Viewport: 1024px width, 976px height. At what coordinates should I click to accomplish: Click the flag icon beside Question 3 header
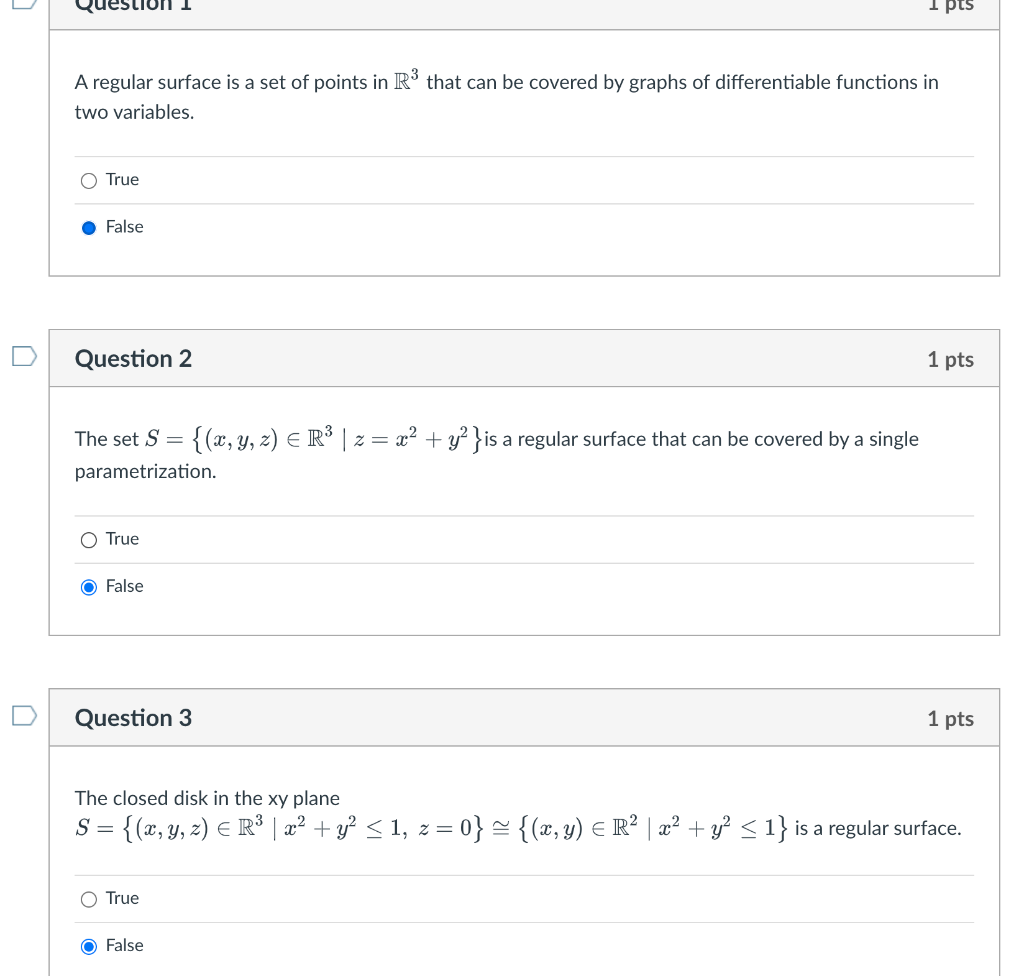tap(24, 714)
